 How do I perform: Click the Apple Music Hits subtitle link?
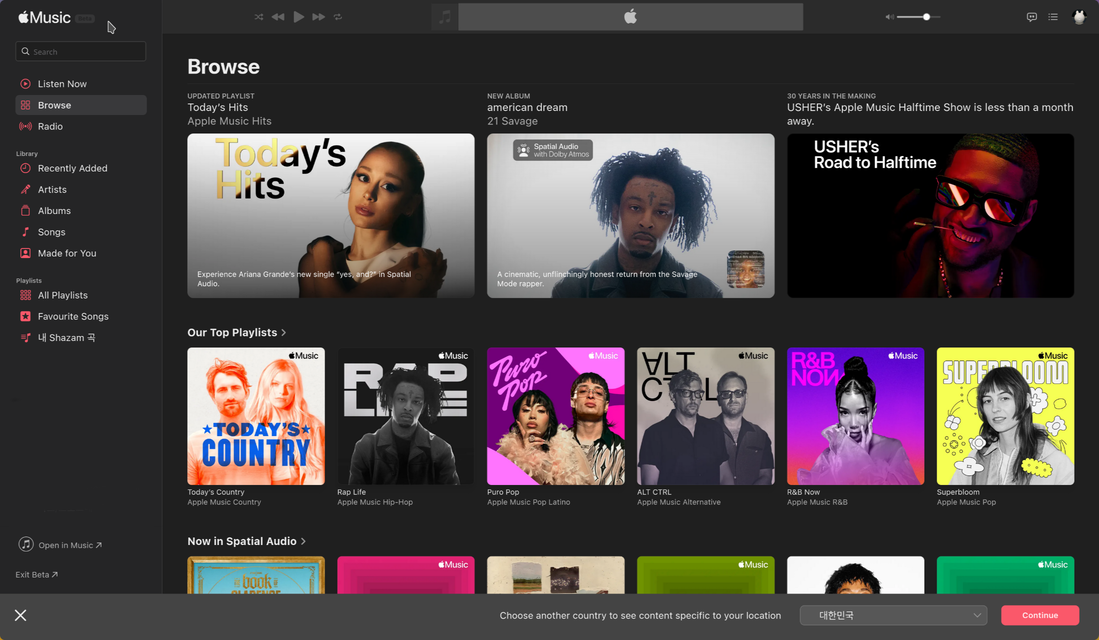pos(229,121)
